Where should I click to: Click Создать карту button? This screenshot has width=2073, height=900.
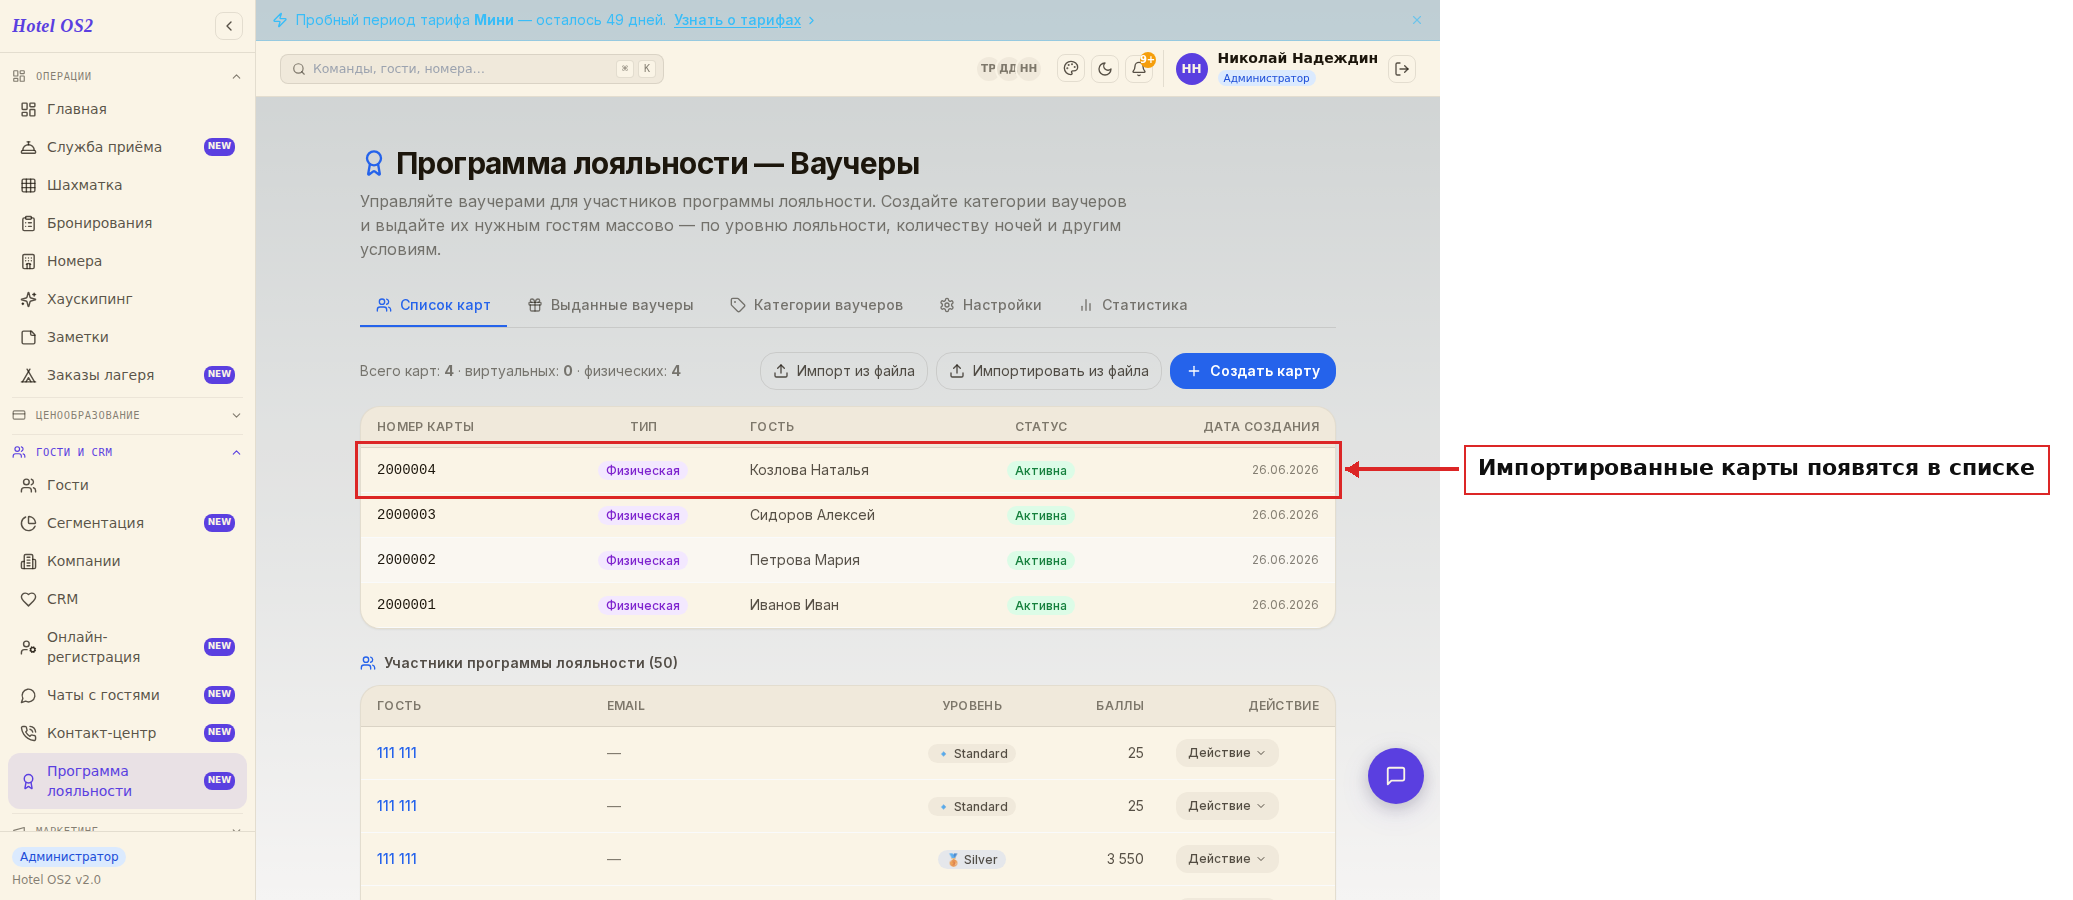click(x=1253, y=371)
